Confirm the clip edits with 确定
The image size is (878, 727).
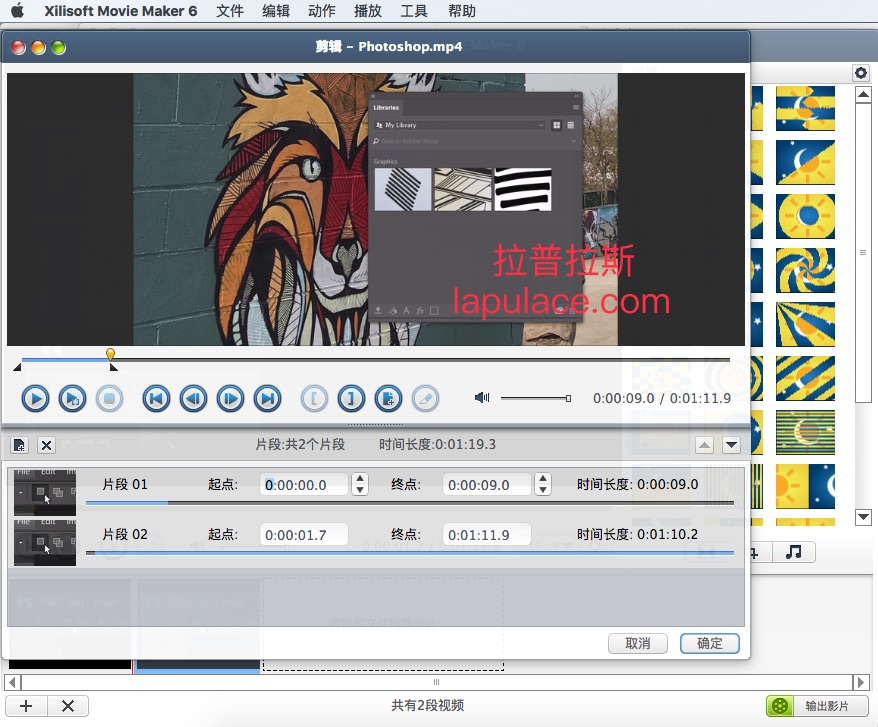[709, 644]
